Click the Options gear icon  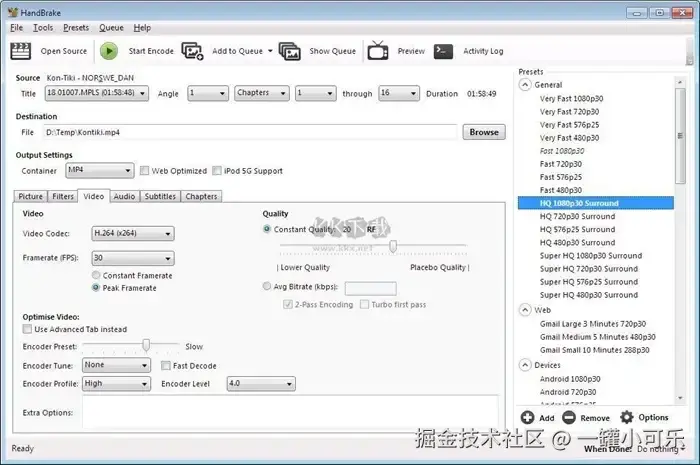627,417
